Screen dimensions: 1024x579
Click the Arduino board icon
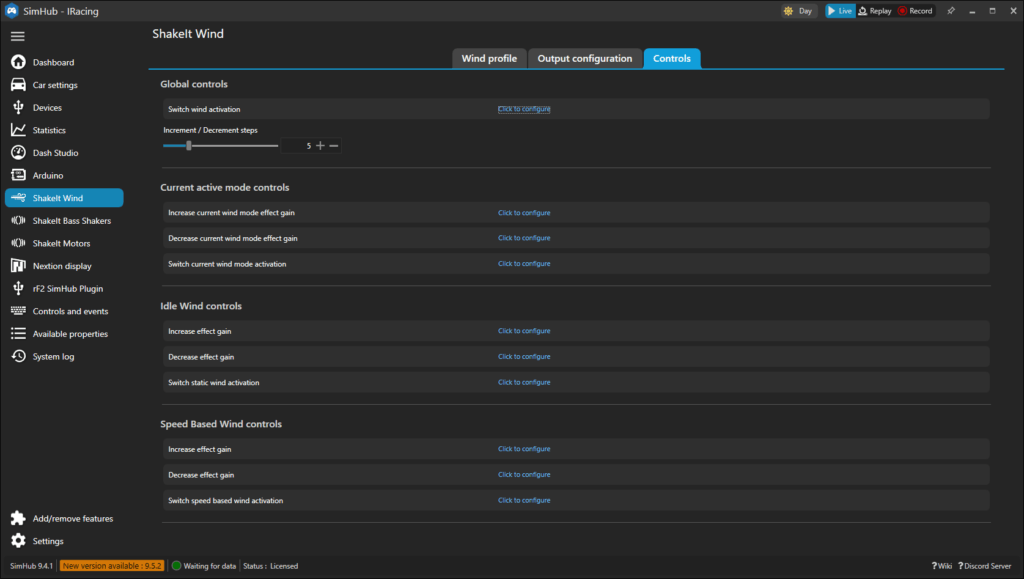pos(18,175)
